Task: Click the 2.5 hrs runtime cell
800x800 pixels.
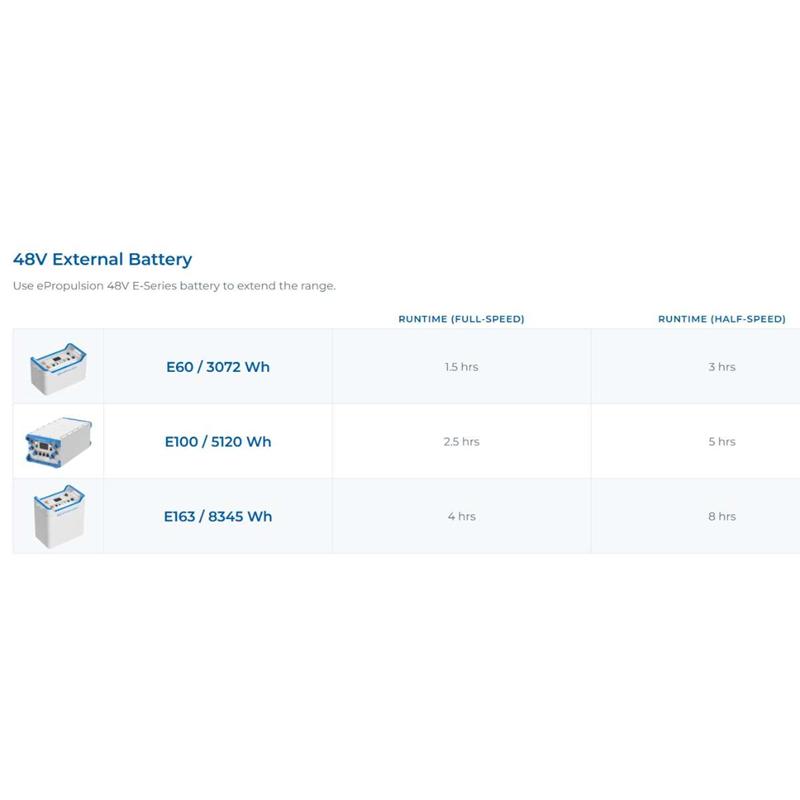Action: [461, 442]
